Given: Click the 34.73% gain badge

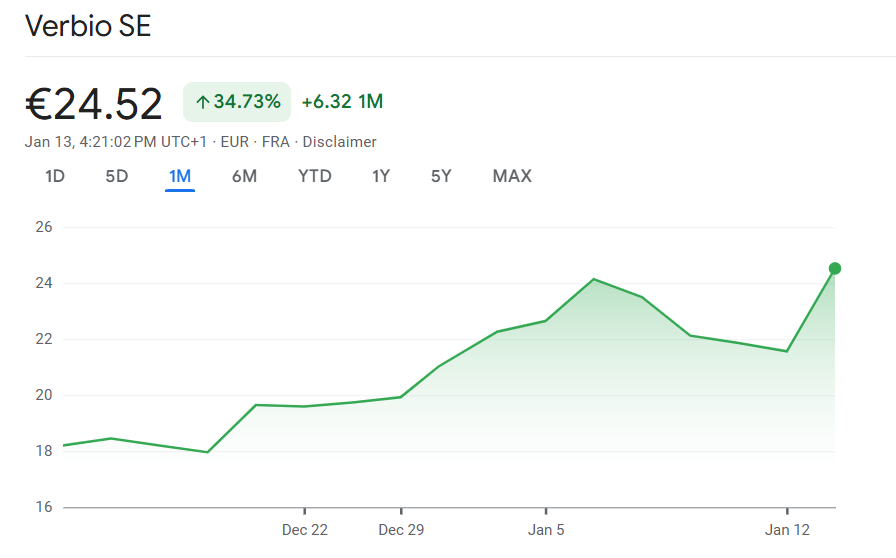Looking at the screenshot, I should pos(237,102).
